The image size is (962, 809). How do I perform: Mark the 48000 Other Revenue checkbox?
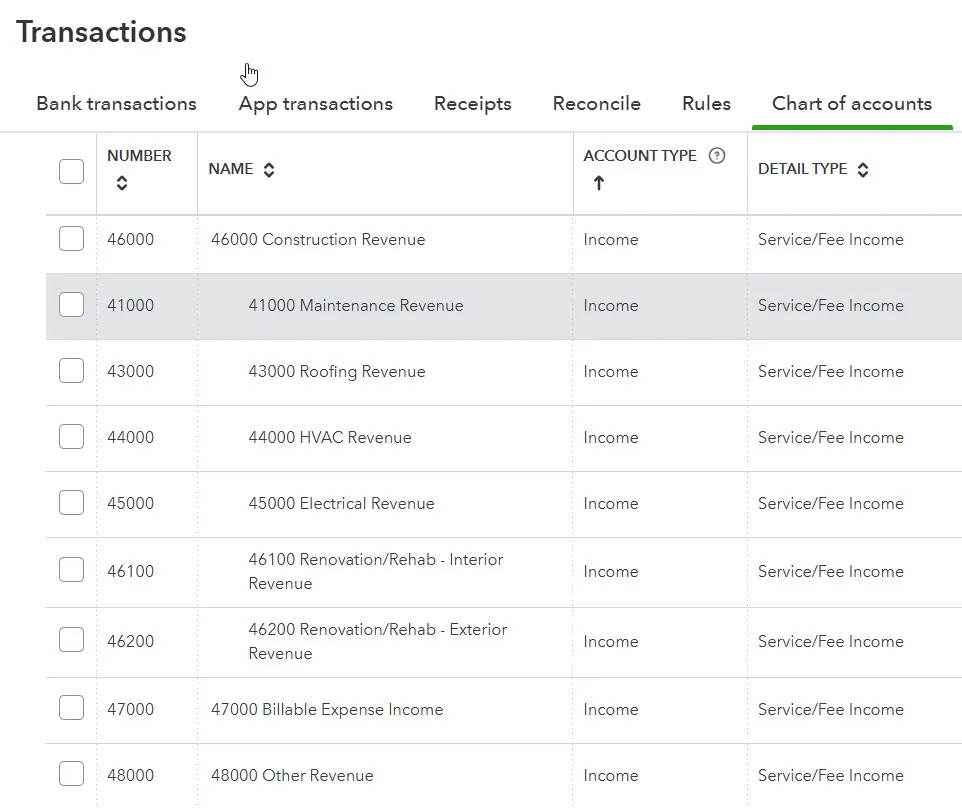[x=71, y=775]
